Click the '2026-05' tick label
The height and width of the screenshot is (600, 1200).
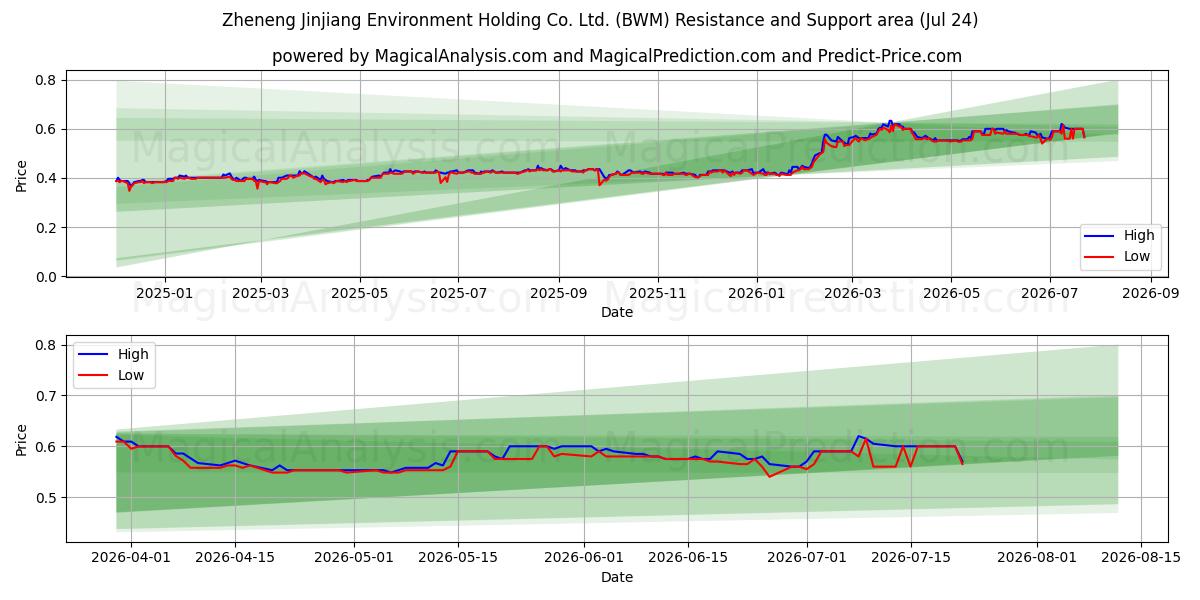click(950, 294)
